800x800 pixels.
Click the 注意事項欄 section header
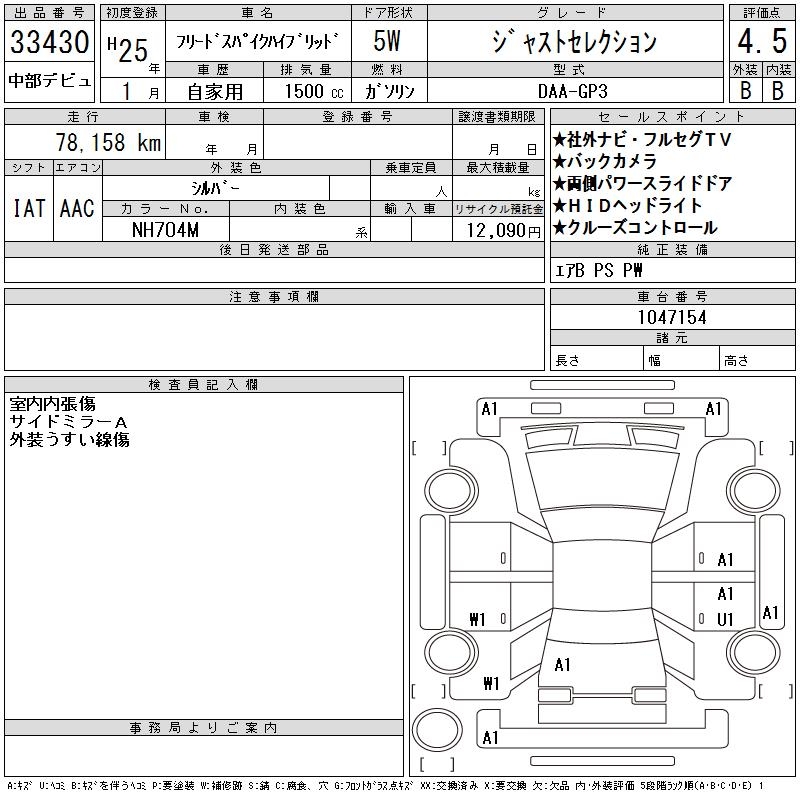point(274,296)
